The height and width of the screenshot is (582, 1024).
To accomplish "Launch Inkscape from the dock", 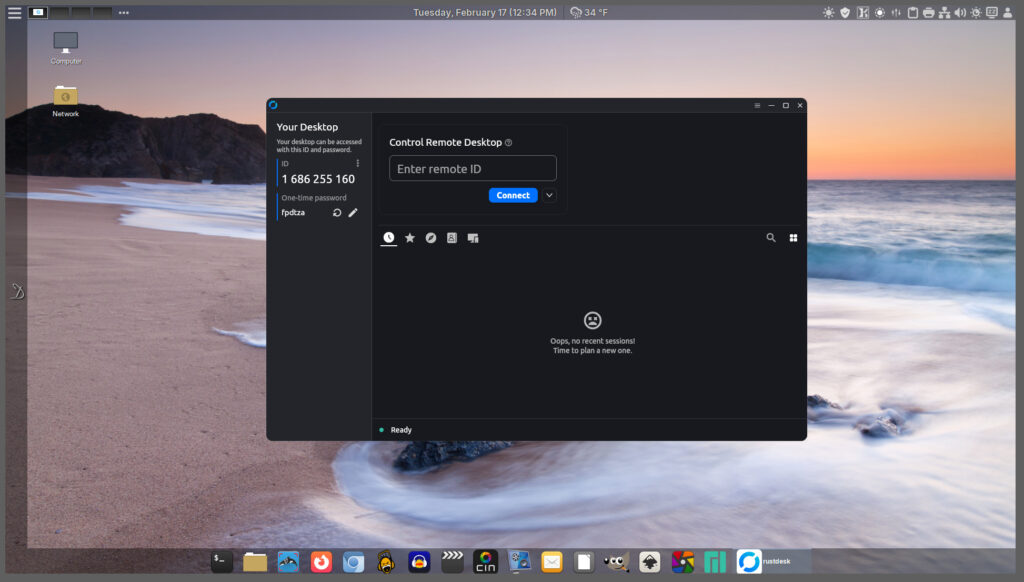I will (x=650, y=562).
